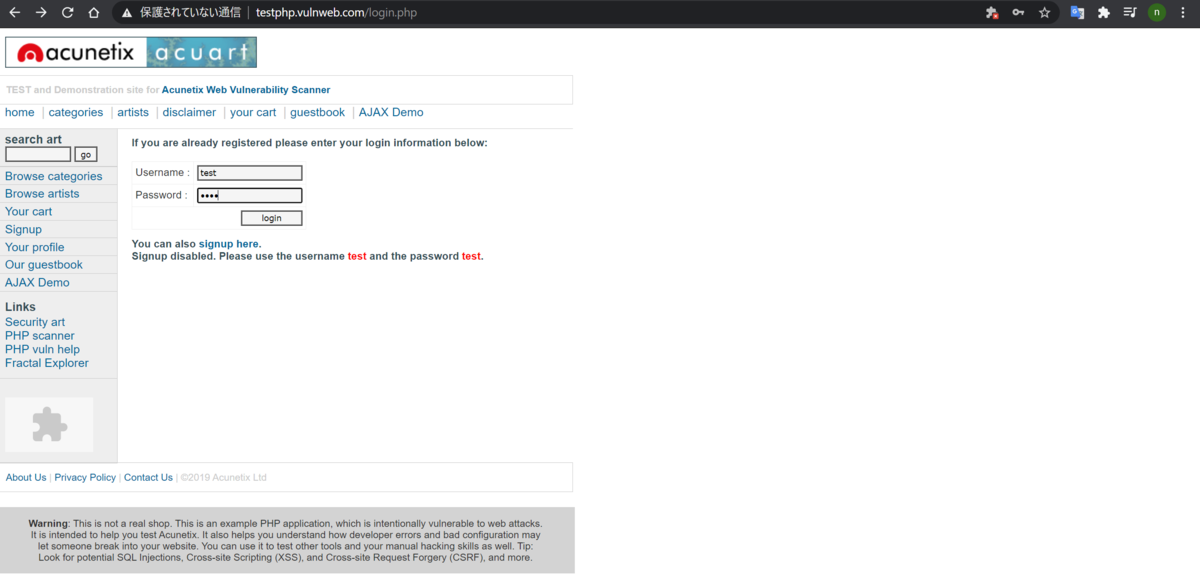Viewport: 1200px width, 580px height.
Task: Open Your profile in the sidebar
Action: coord(34,247)
